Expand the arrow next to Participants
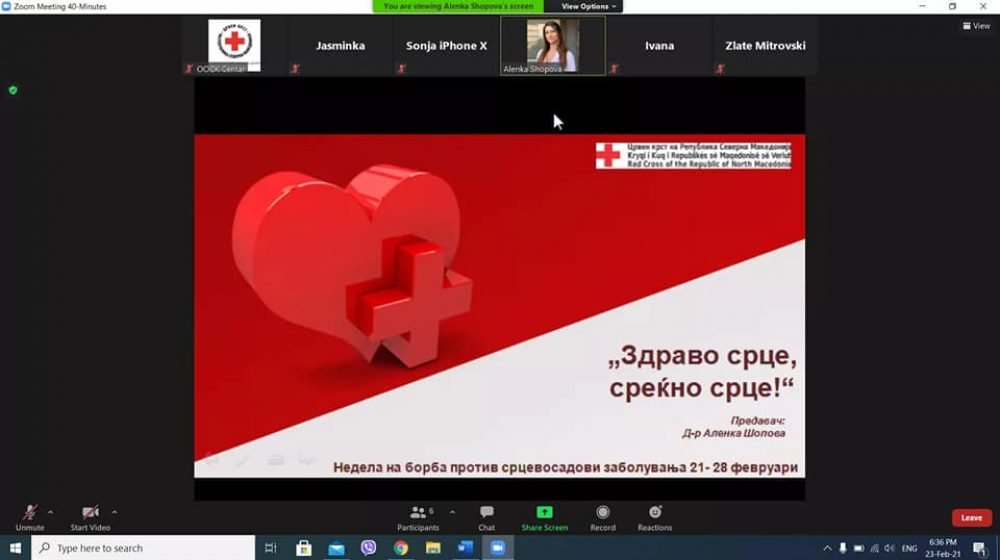 coord(452,512)
